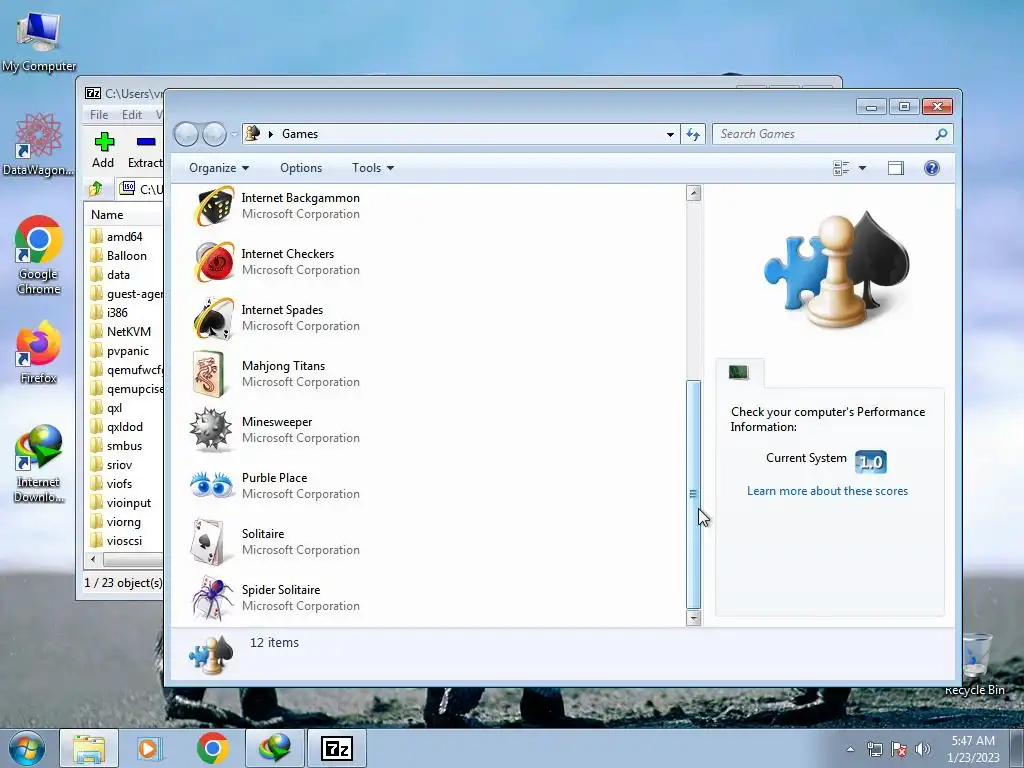1024x768 pixels.
Task: Click the system score 1.0 badge
Action: tap(871, 462)
